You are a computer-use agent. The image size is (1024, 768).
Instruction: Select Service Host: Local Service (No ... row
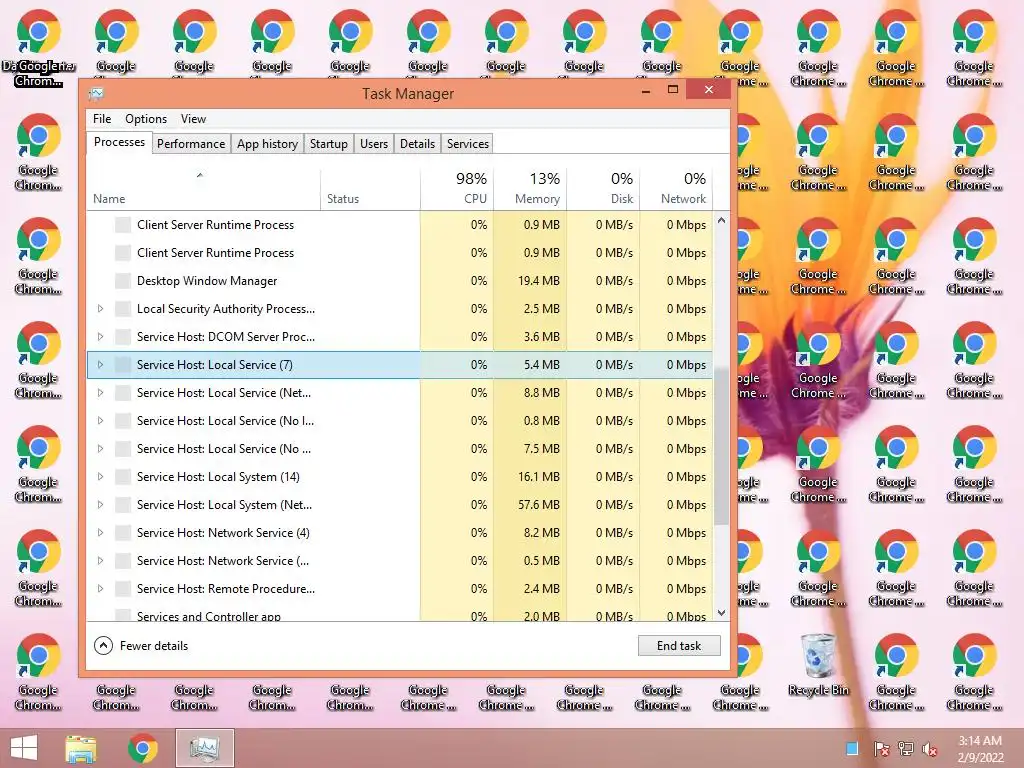click(400, 449)
